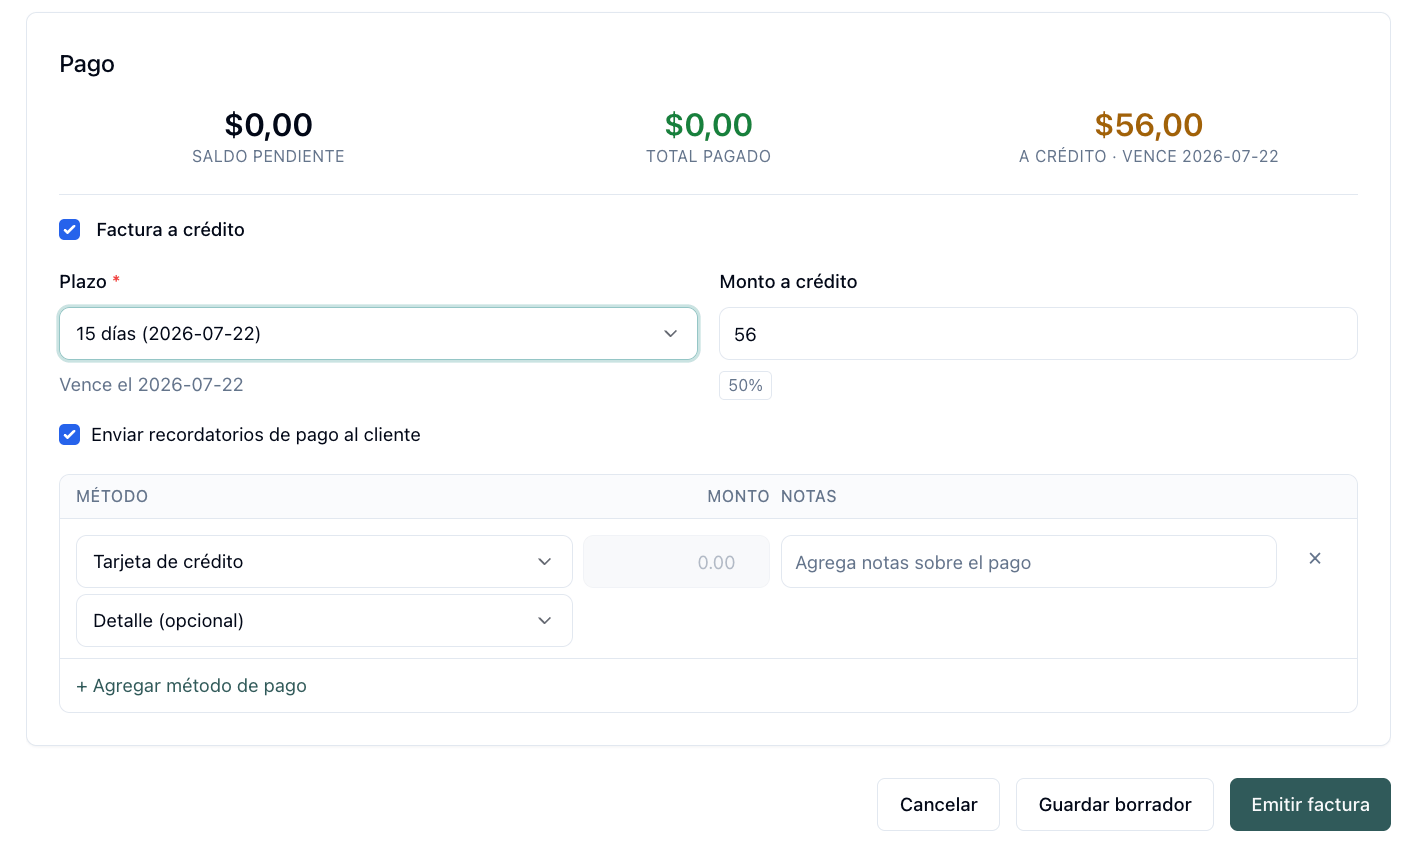
Task: Remove the payment method row with X icon
Action: tap(1315, 559)
